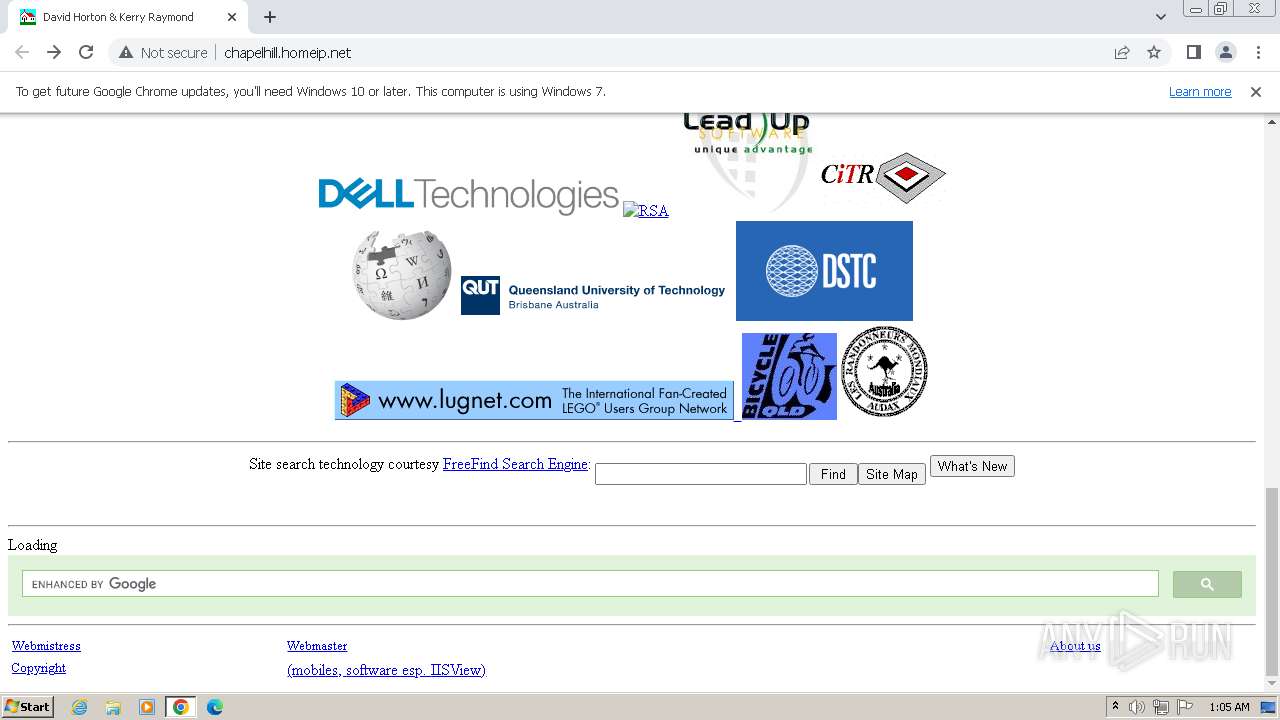The width and height of the screenshot is (1280, 720).
Task: Focus the FreeFind site search box
Action: (x=701, y=474)
